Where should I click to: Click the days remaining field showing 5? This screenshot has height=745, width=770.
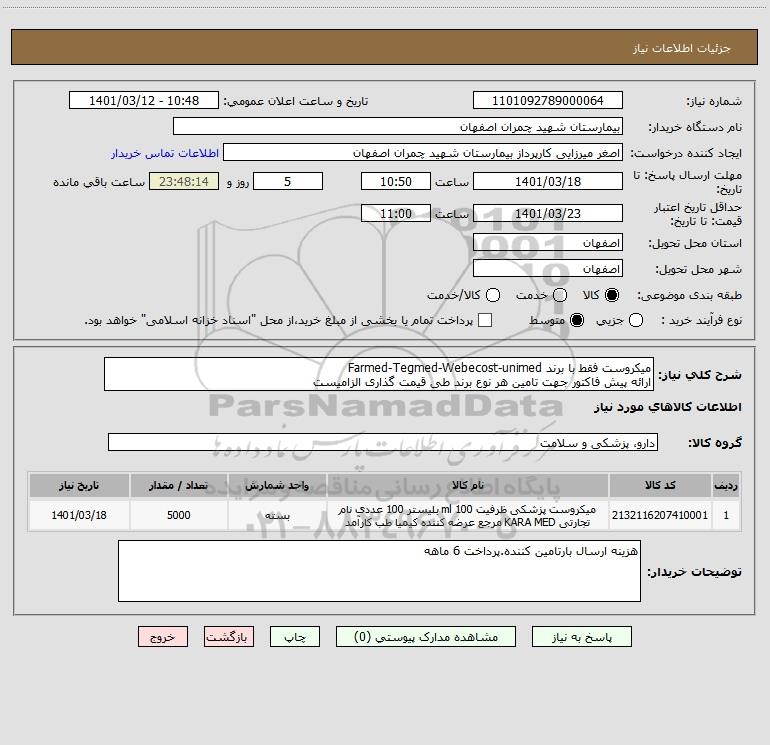pyautogui.click(x=288, y=181)
